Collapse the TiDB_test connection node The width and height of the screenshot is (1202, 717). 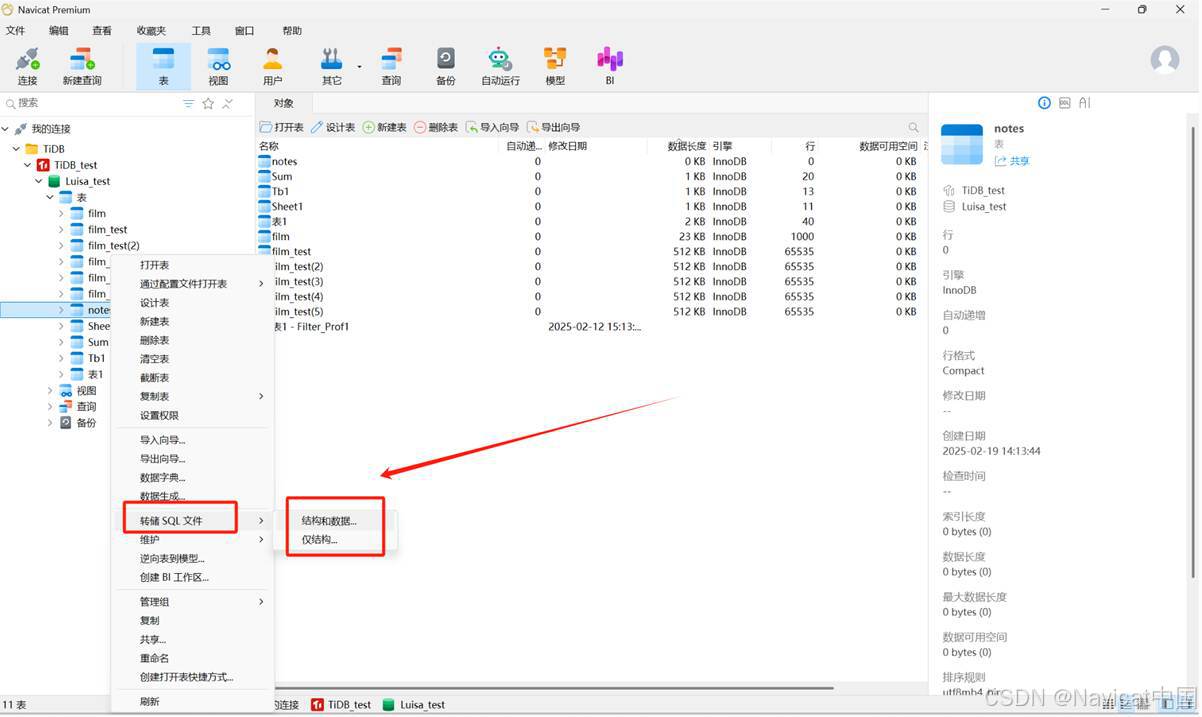tap(28, 165)
